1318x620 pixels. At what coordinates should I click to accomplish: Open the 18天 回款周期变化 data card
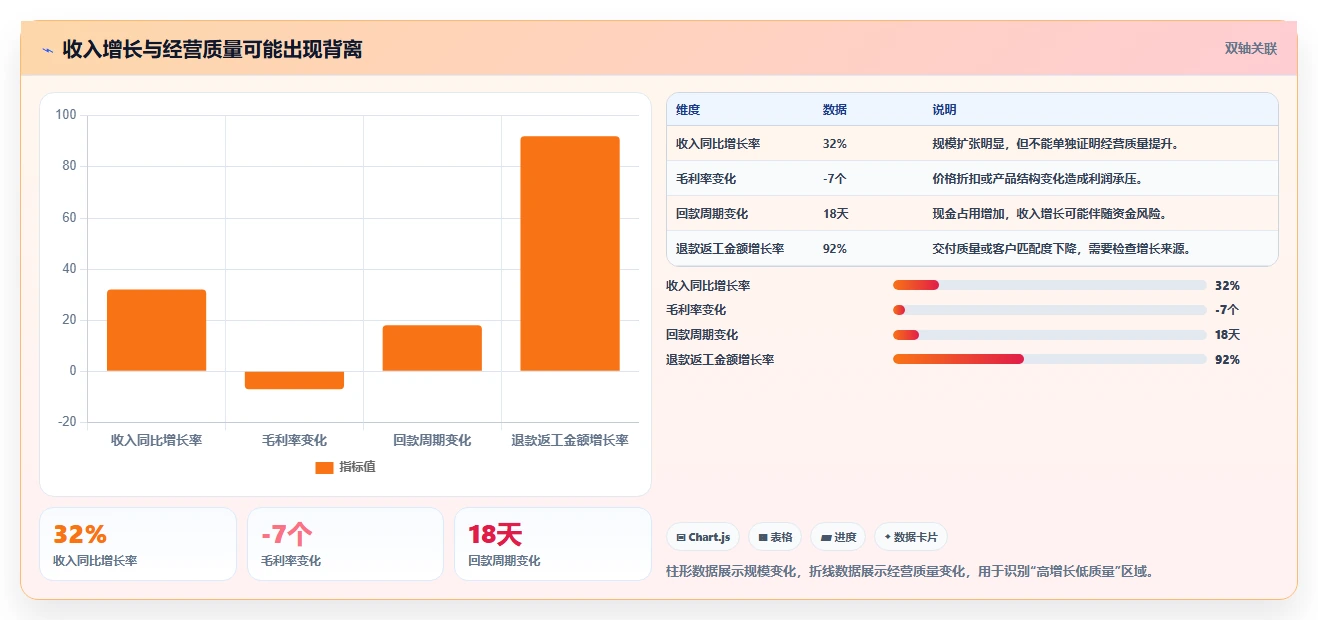coord(553,544)
